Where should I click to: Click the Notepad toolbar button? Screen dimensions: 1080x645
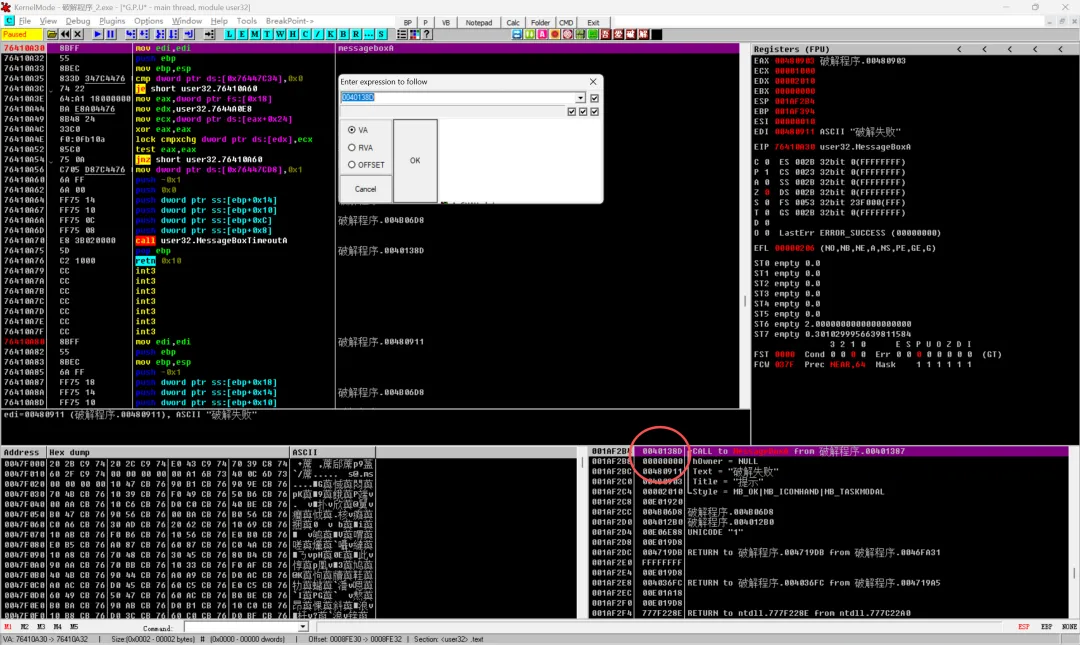click(x=479, y=23)
